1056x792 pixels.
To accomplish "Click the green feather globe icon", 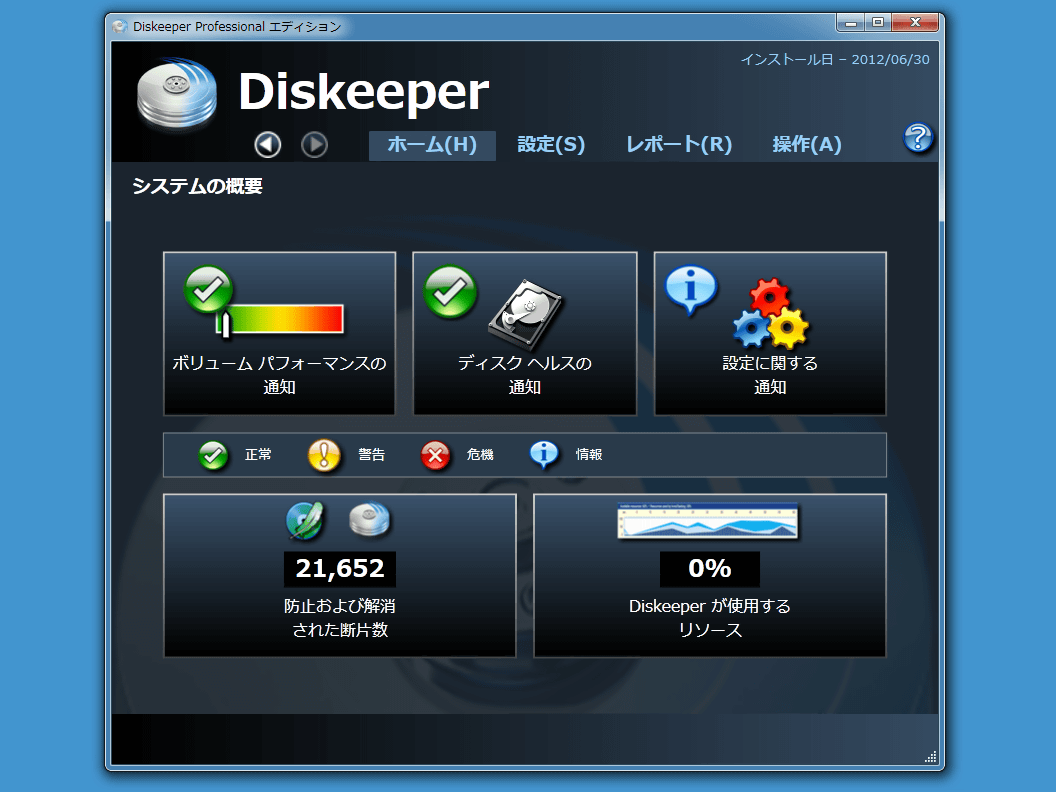I will [305, 521].
